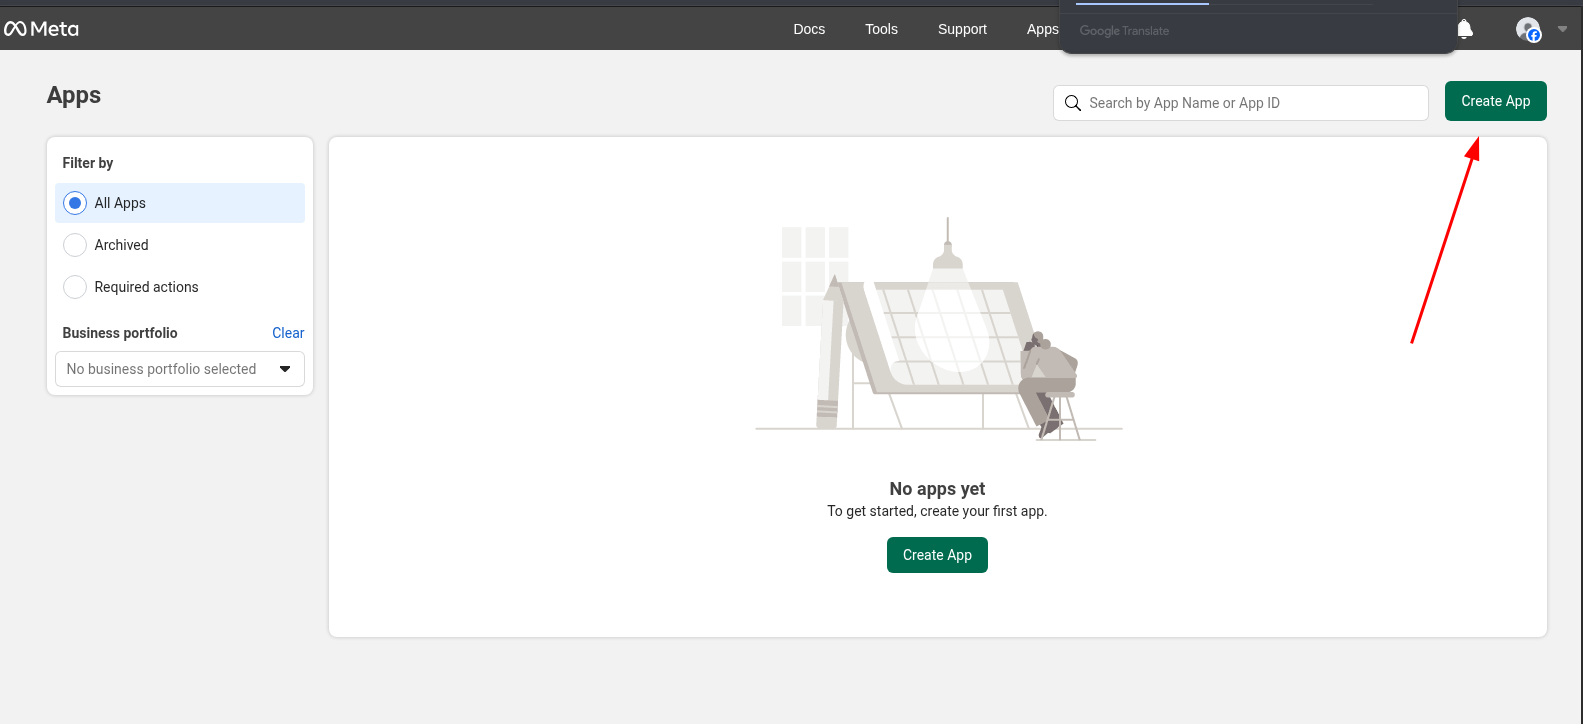Clear the business portfolio filter

(x=288, y=333)
